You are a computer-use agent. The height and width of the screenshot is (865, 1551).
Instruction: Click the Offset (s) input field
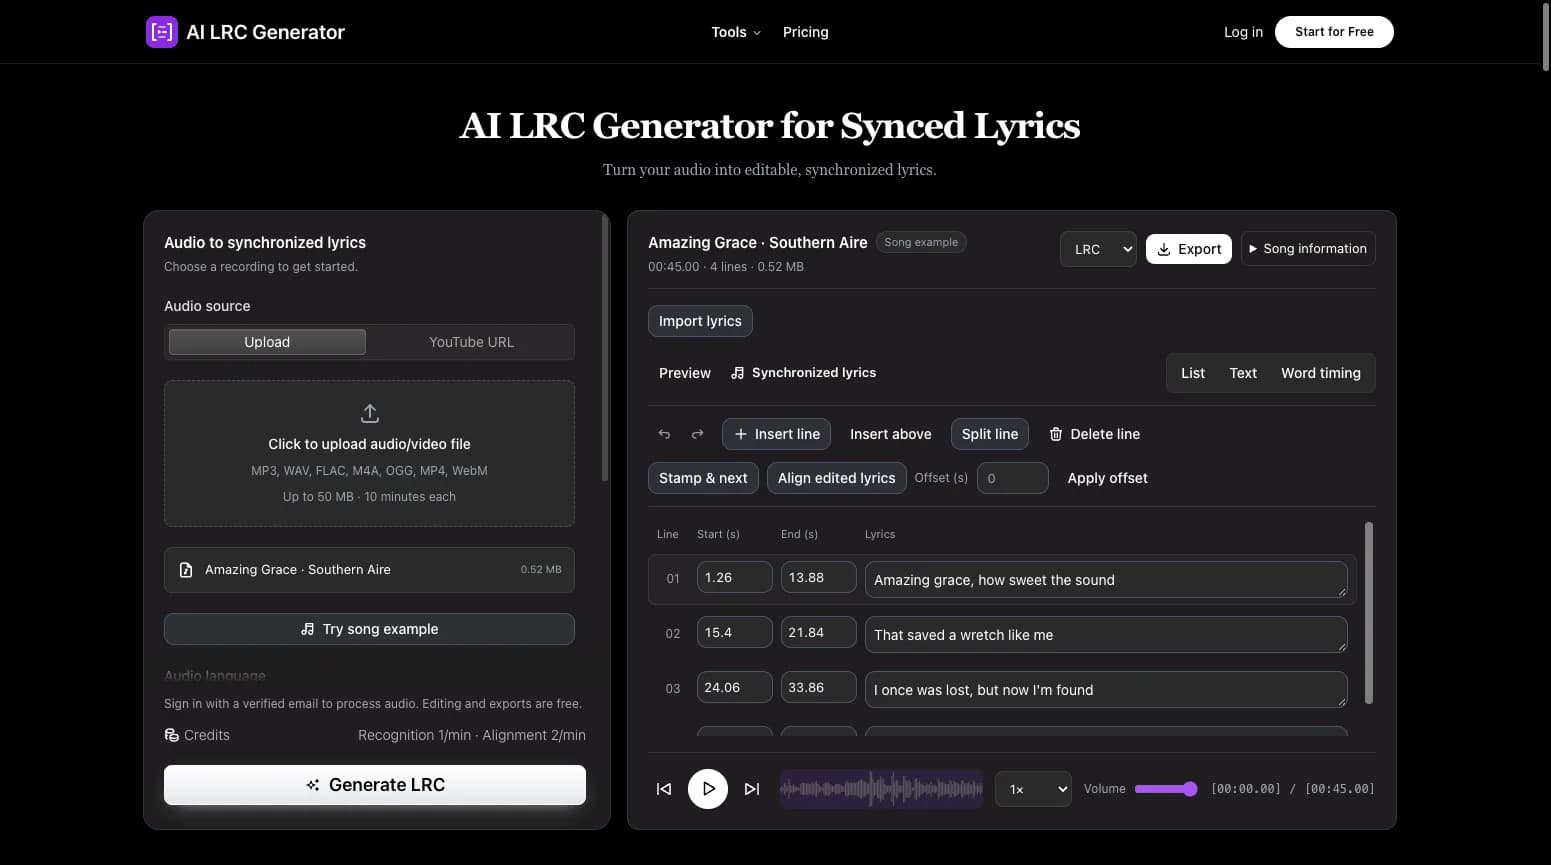point(1012,478)
